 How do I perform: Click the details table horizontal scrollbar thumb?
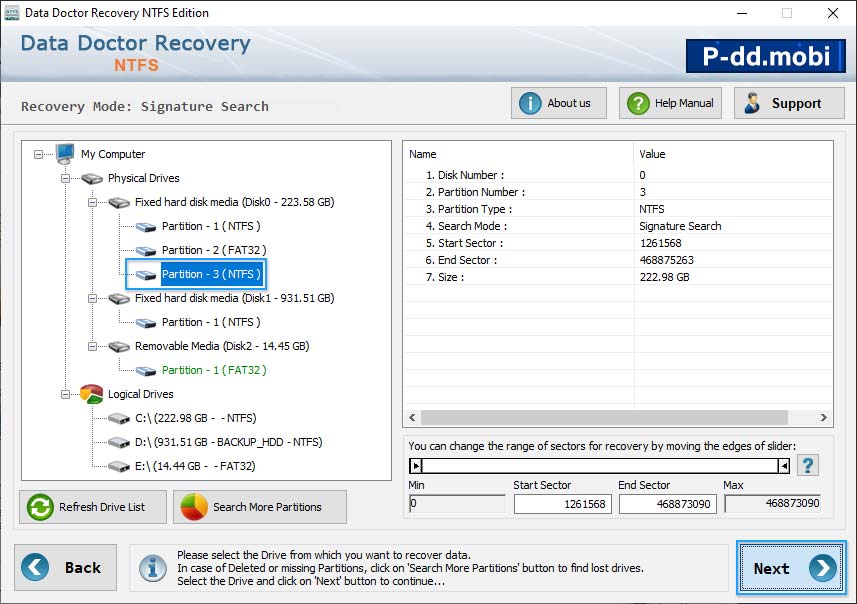[x=604, y=418]
